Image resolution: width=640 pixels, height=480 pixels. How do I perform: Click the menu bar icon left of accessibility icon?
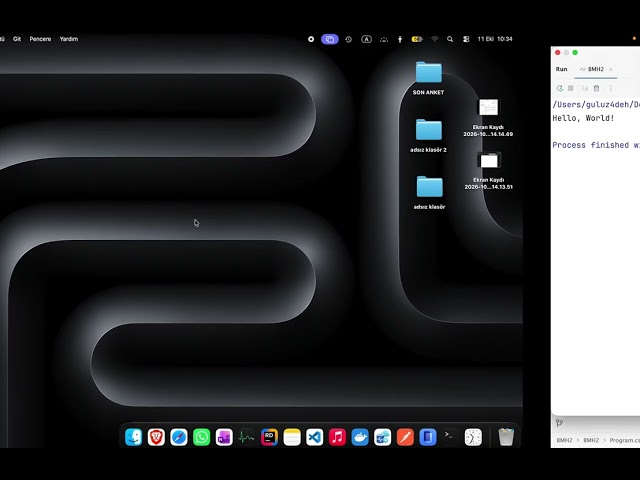pos(384,39)
